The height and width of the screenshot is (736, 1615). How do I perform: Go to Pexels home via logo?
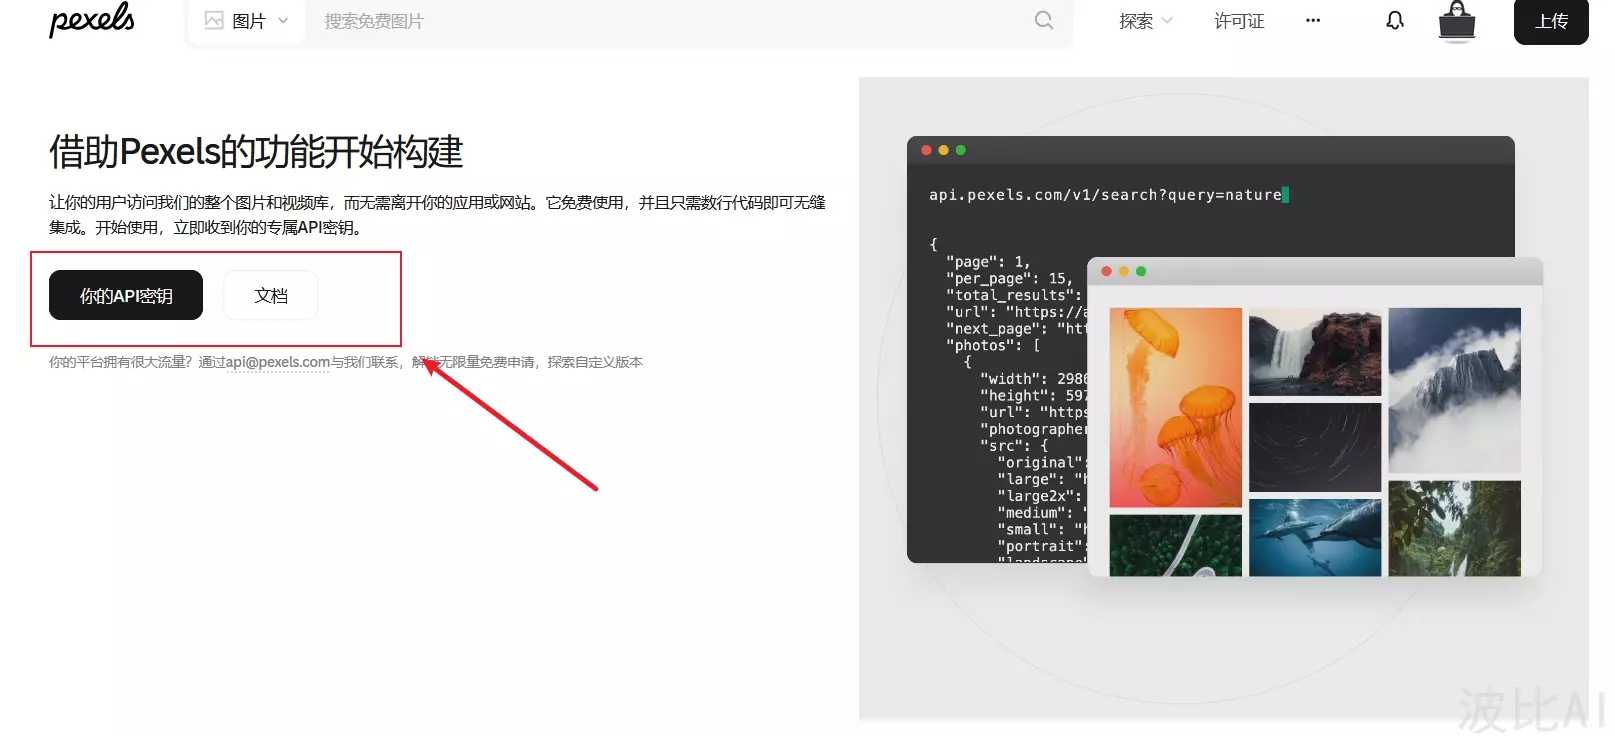pos(91,19)
